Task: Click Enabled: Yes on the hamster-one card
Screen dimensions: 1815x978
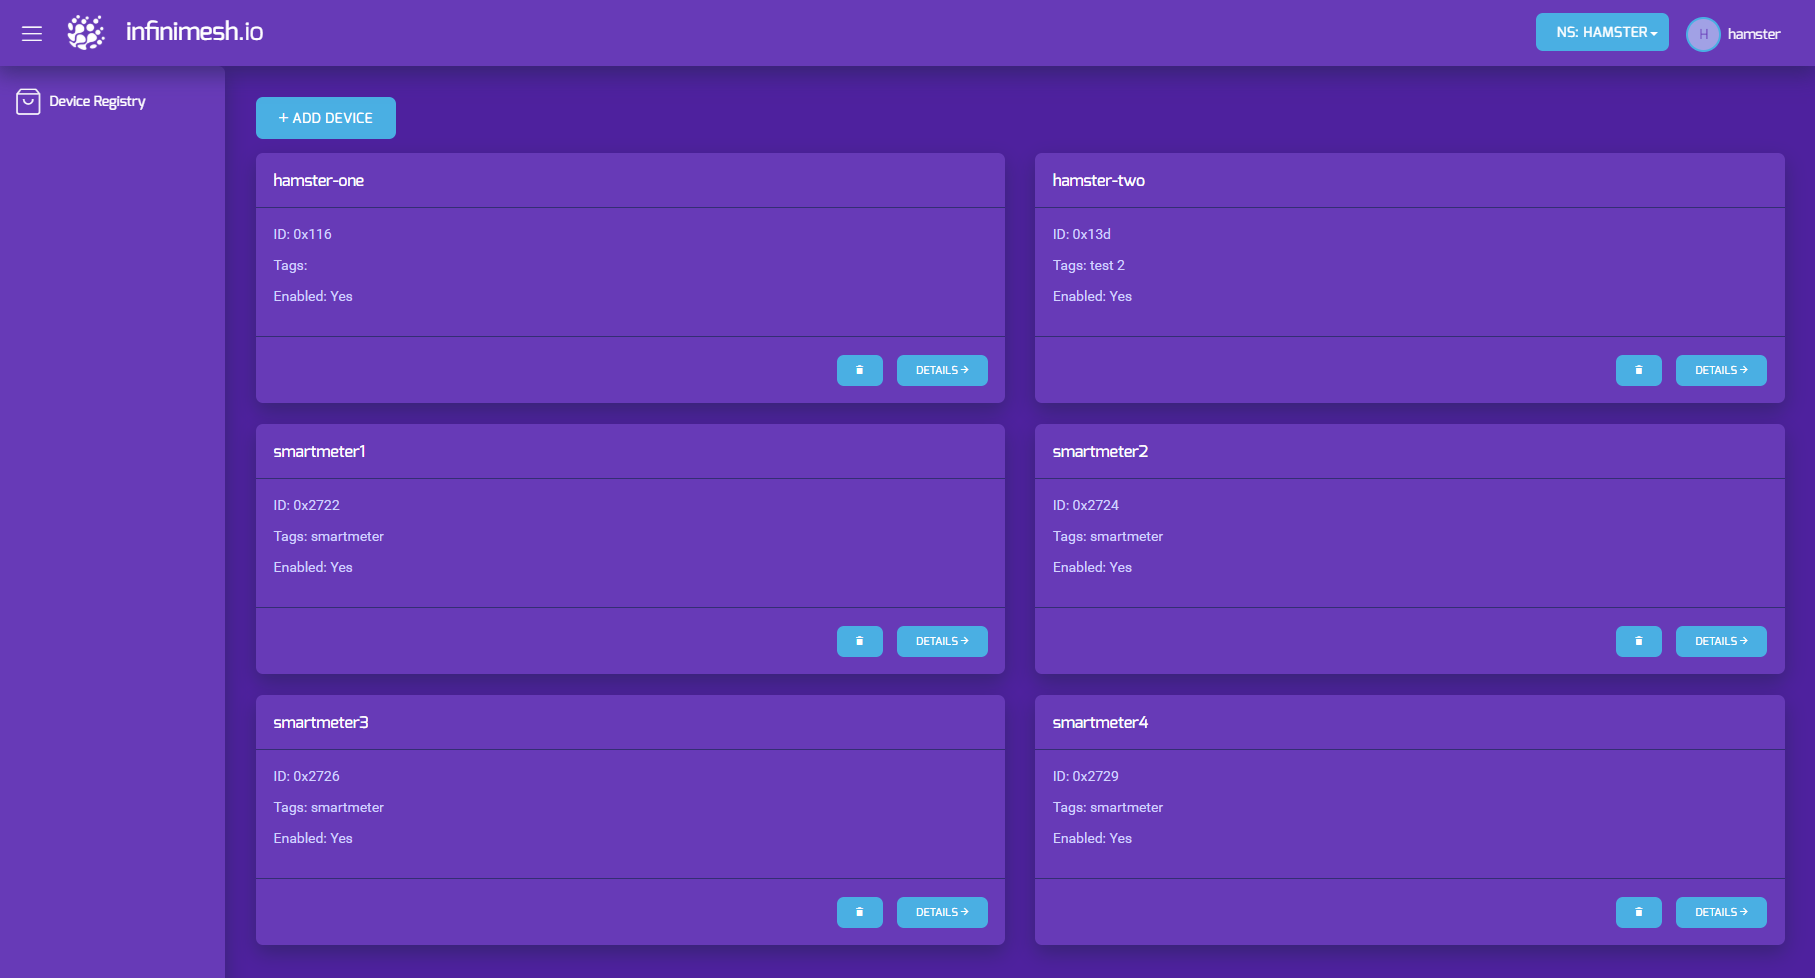Action: pos(313,296)
